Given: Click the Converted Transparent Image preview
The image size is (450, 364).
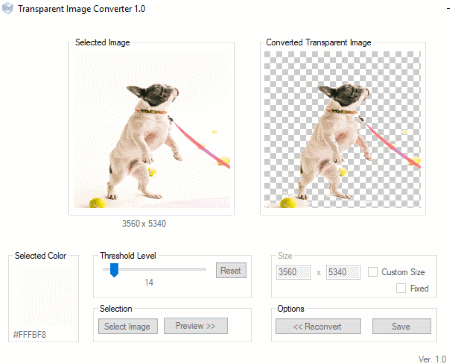Looking at the screenshot, I should 342,130.
